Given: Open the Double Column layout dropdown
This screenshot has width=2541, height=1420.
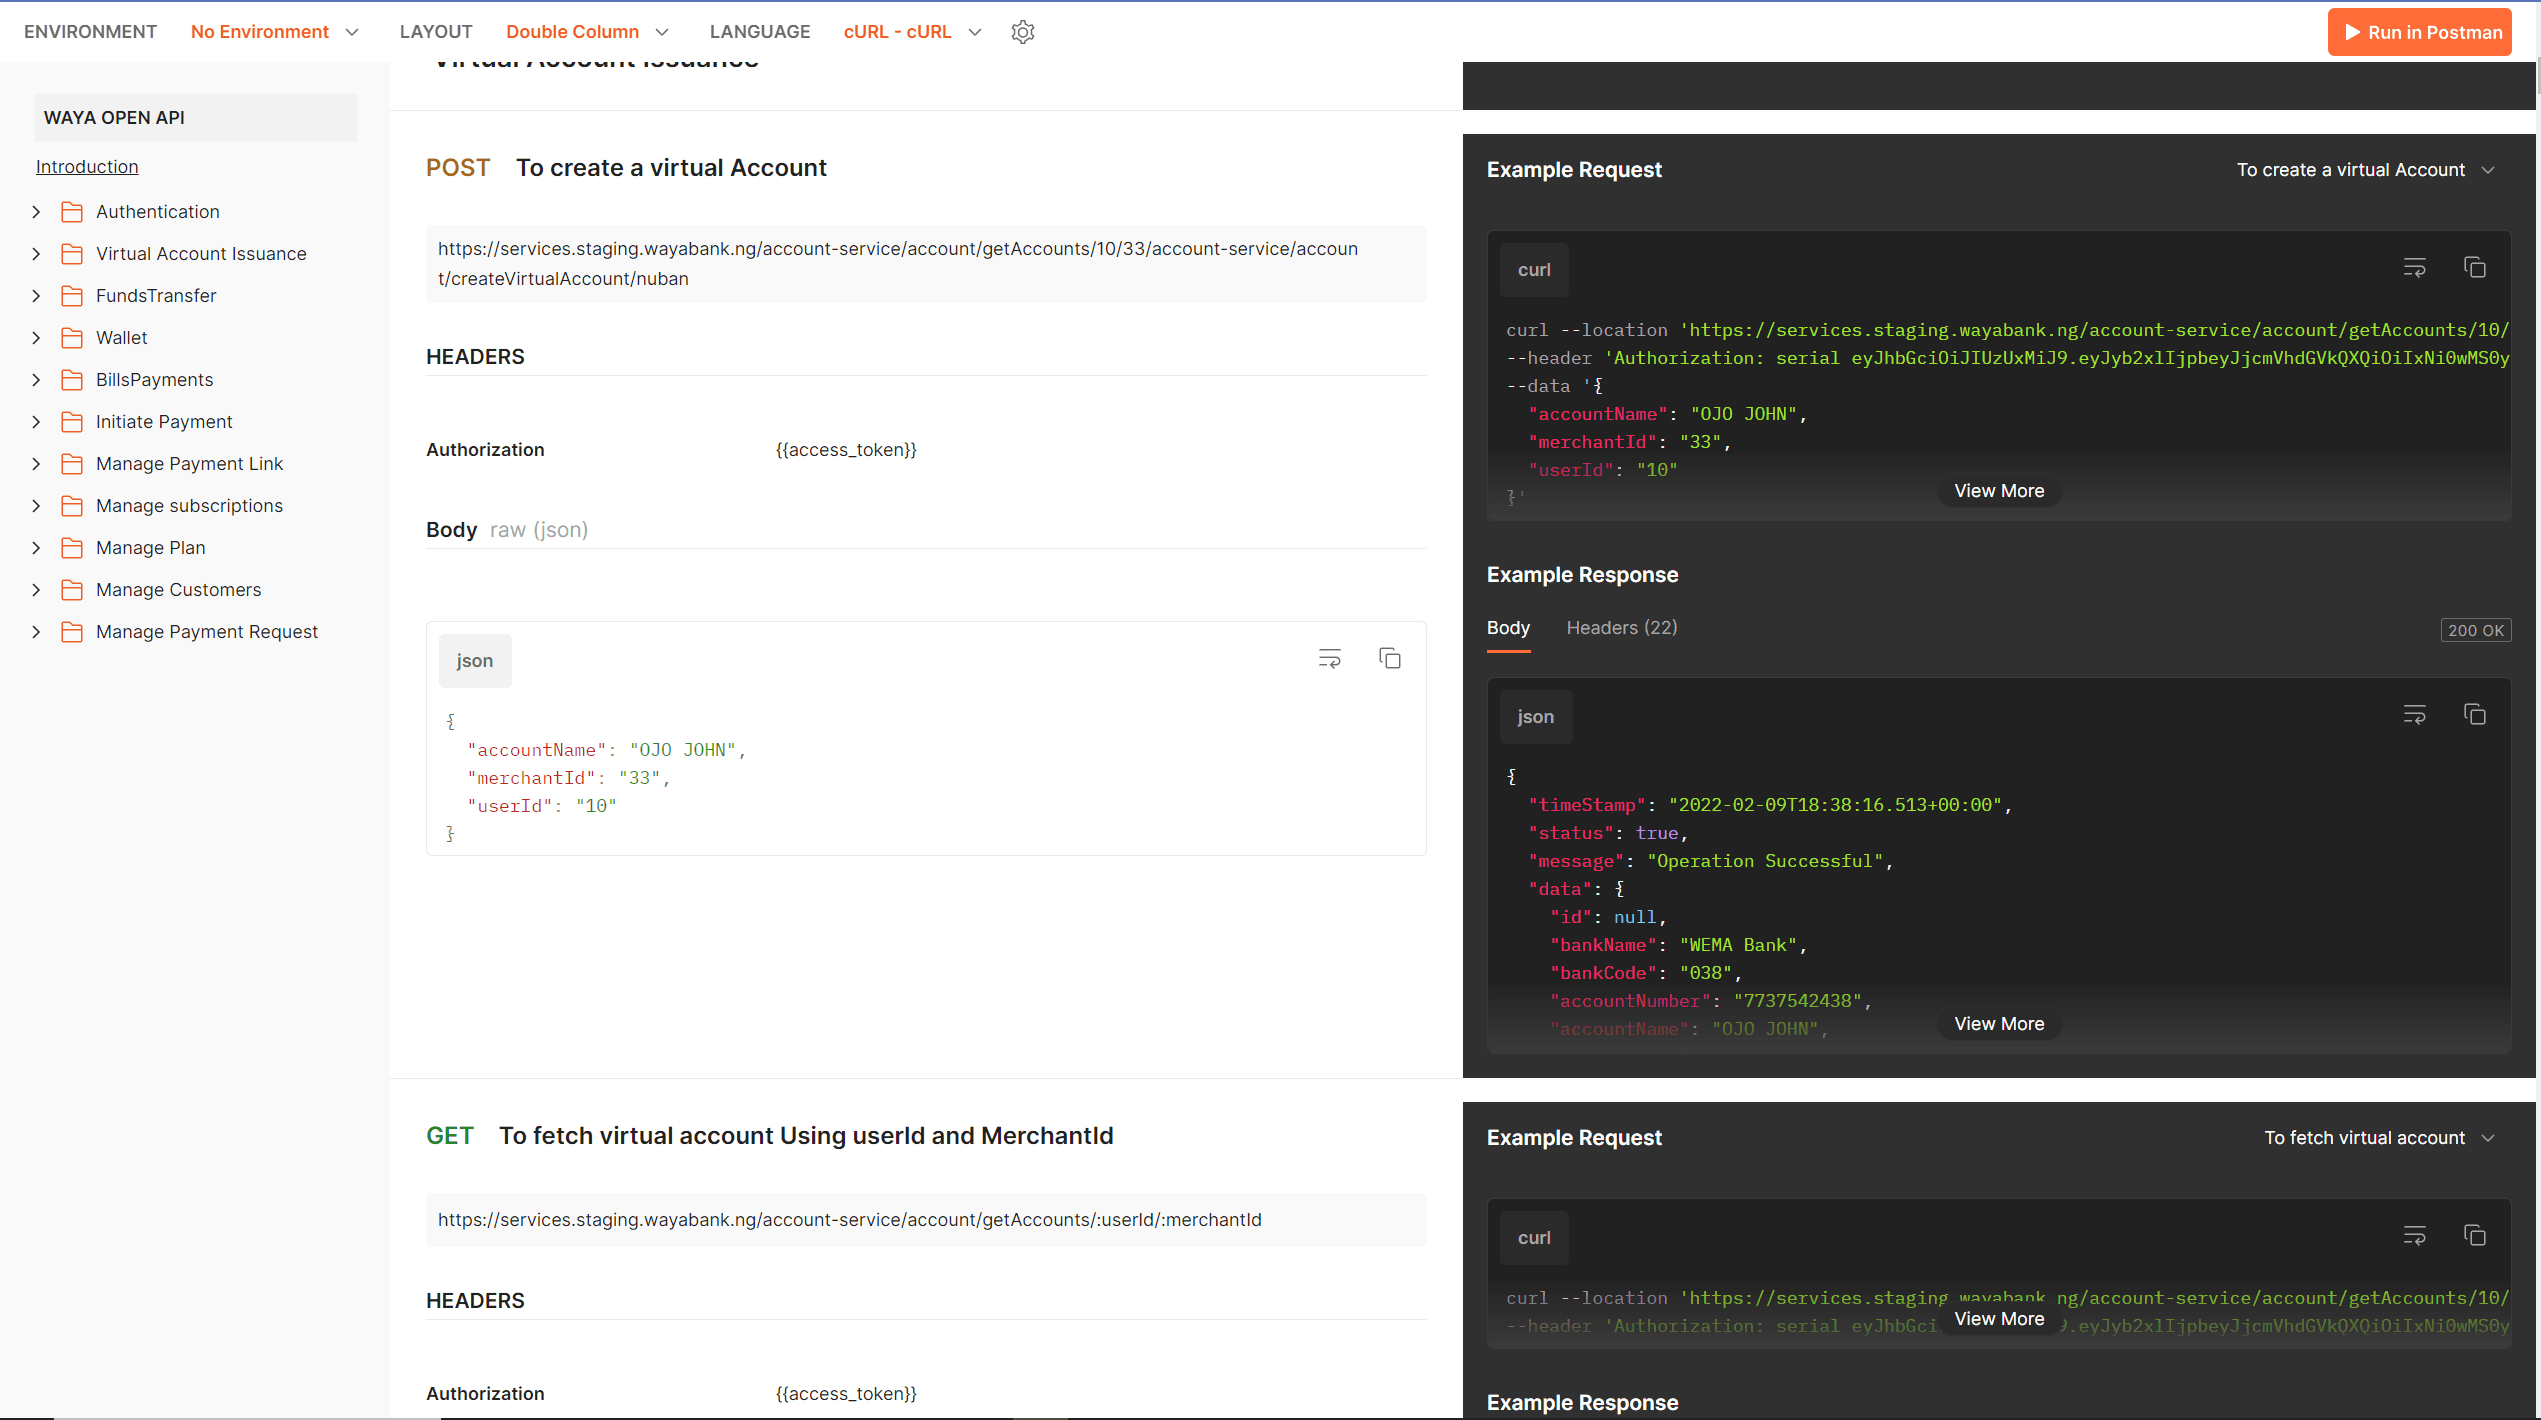Looking at the screenshot, I should point(588,32).
